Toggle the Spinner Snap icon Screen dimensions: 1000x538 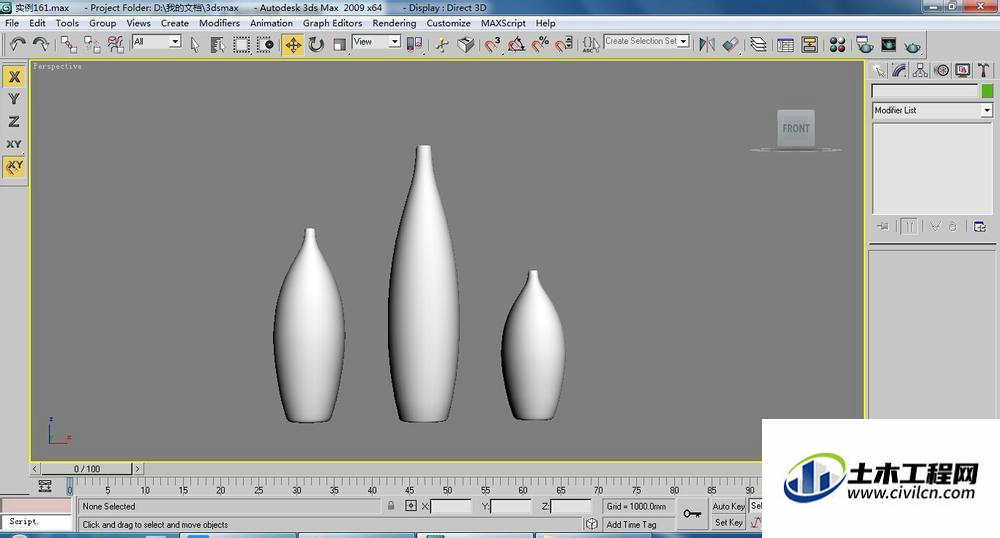[x=564, y=45]
